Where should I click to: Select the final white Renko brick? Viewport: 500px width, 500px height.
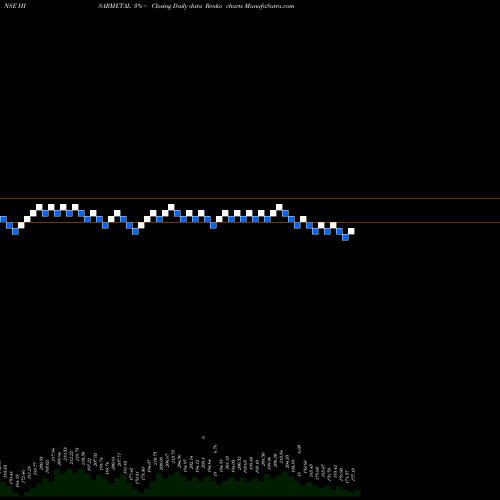(351, 231)
